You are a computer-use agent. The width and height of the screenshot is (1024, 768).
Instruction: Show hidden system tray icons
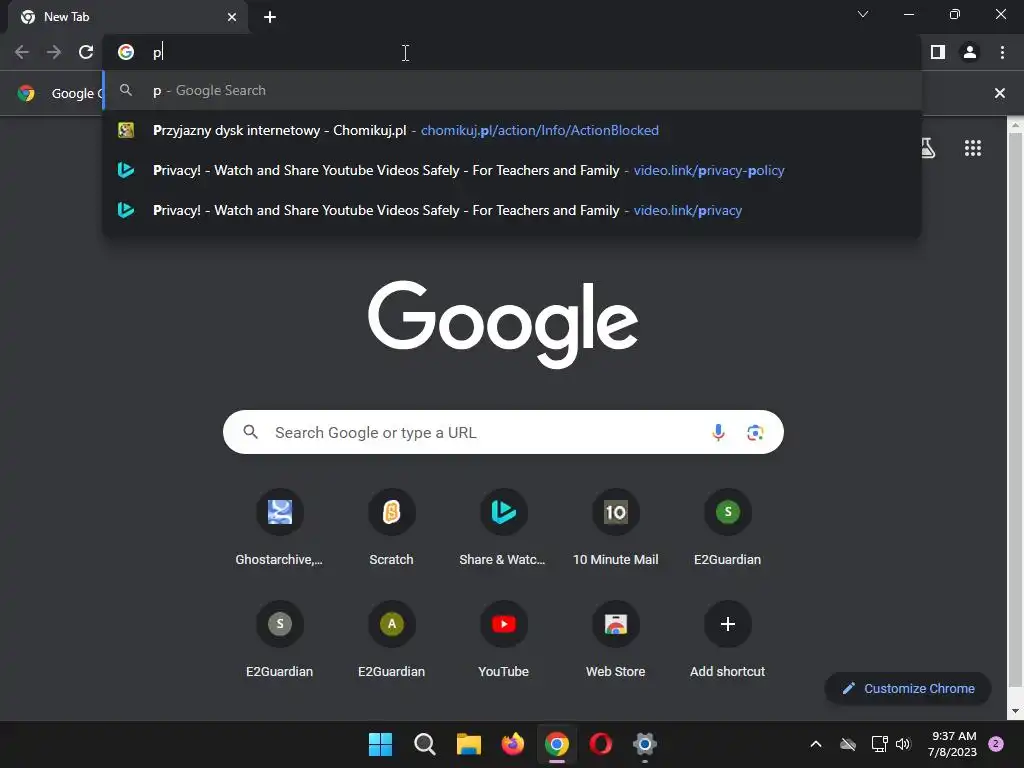(x=816, y=744)
